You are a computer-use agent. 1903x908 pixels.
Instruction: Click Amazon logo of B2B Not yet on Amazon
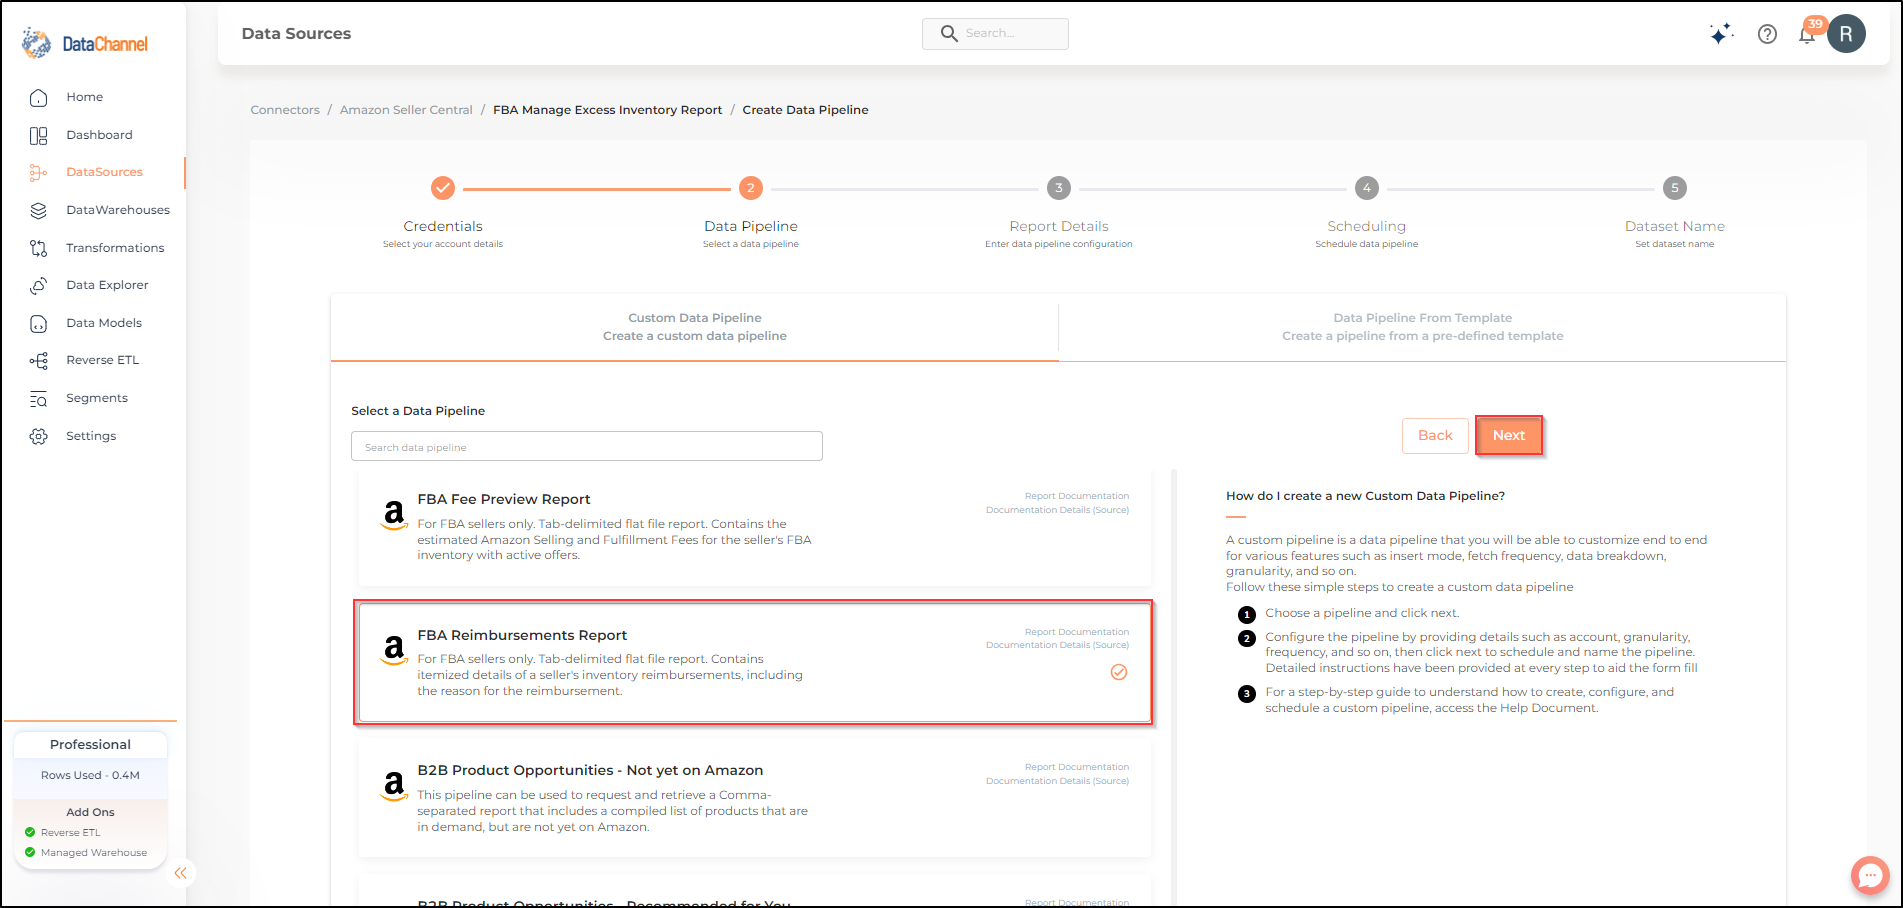click(x=395, y=786)
